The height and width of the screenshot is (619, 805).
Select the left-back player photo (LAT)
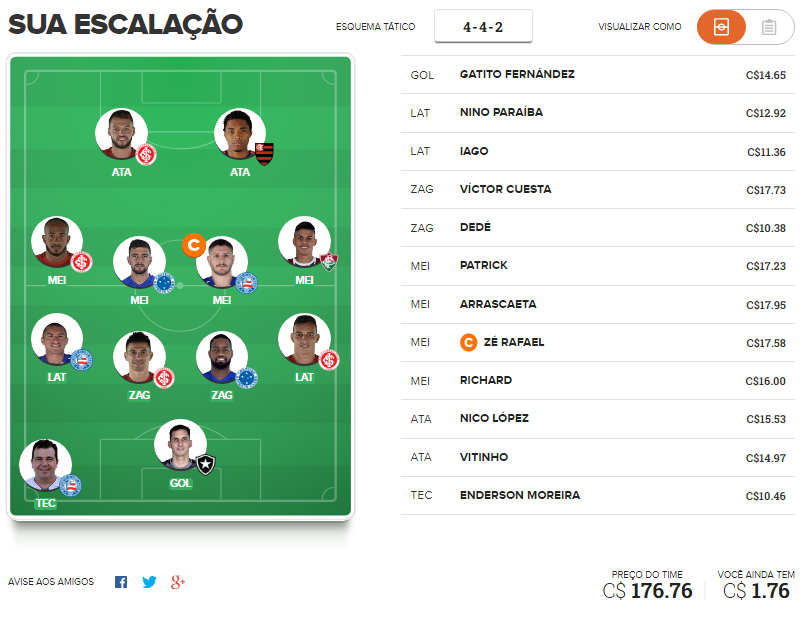coord(56,339)
